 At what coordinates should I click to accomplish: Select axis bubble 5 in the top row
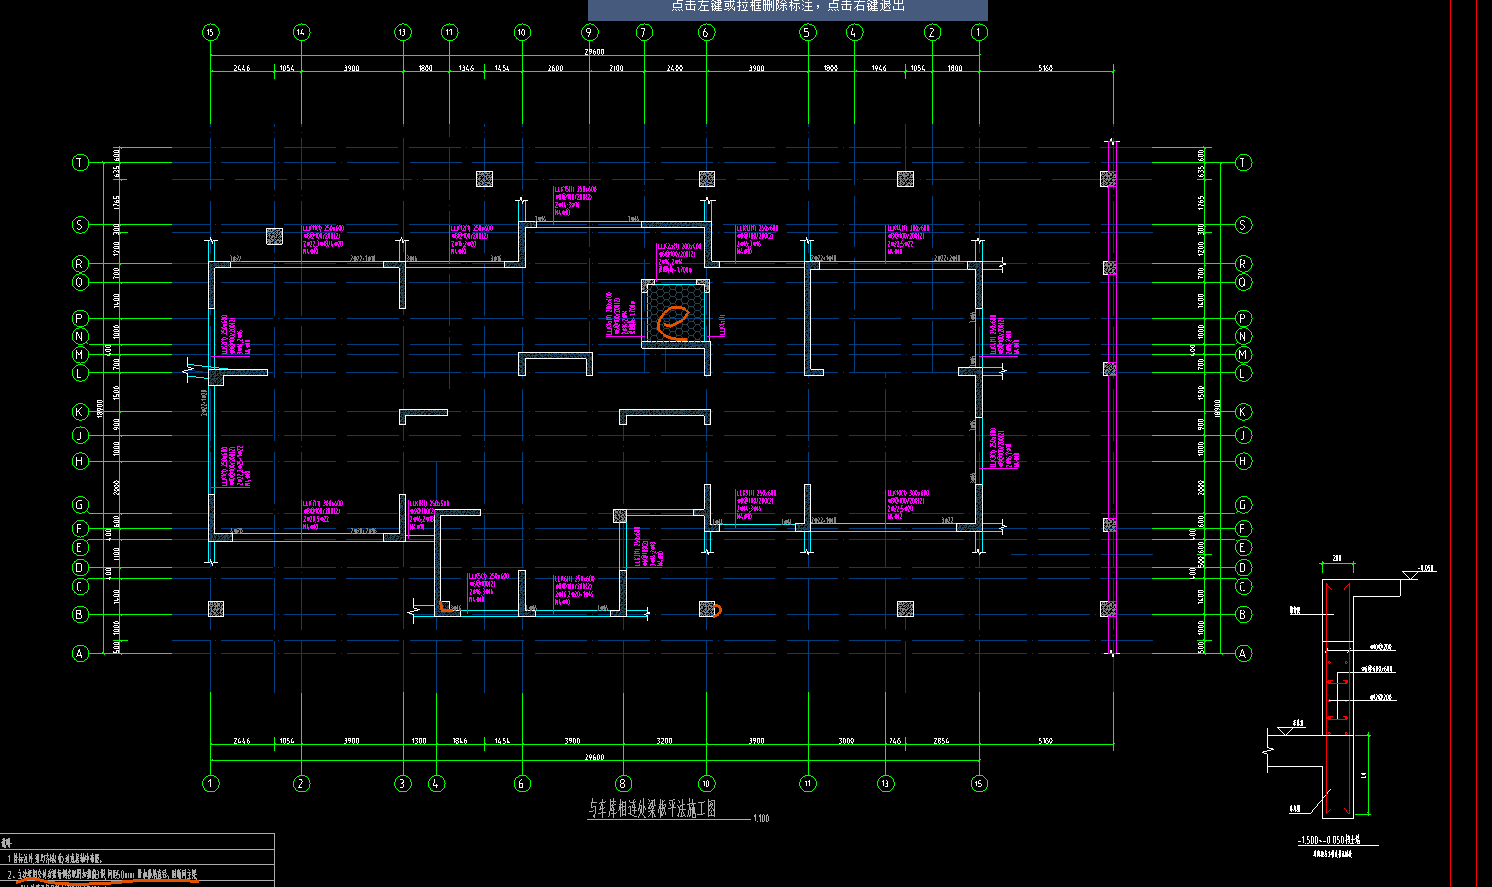pos(808,32)
